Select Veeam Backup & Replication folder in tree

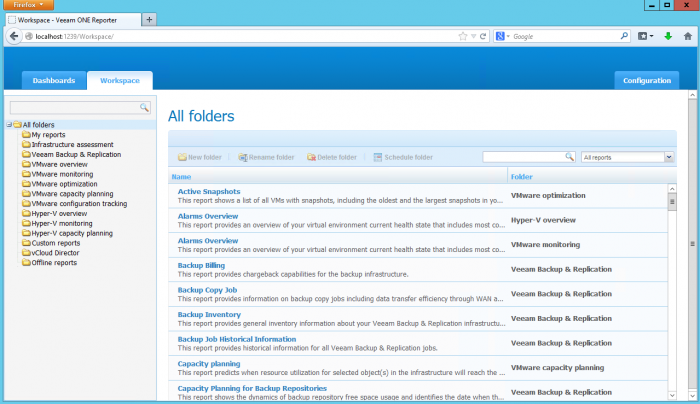pyautogui.click(x=76, y=154)
